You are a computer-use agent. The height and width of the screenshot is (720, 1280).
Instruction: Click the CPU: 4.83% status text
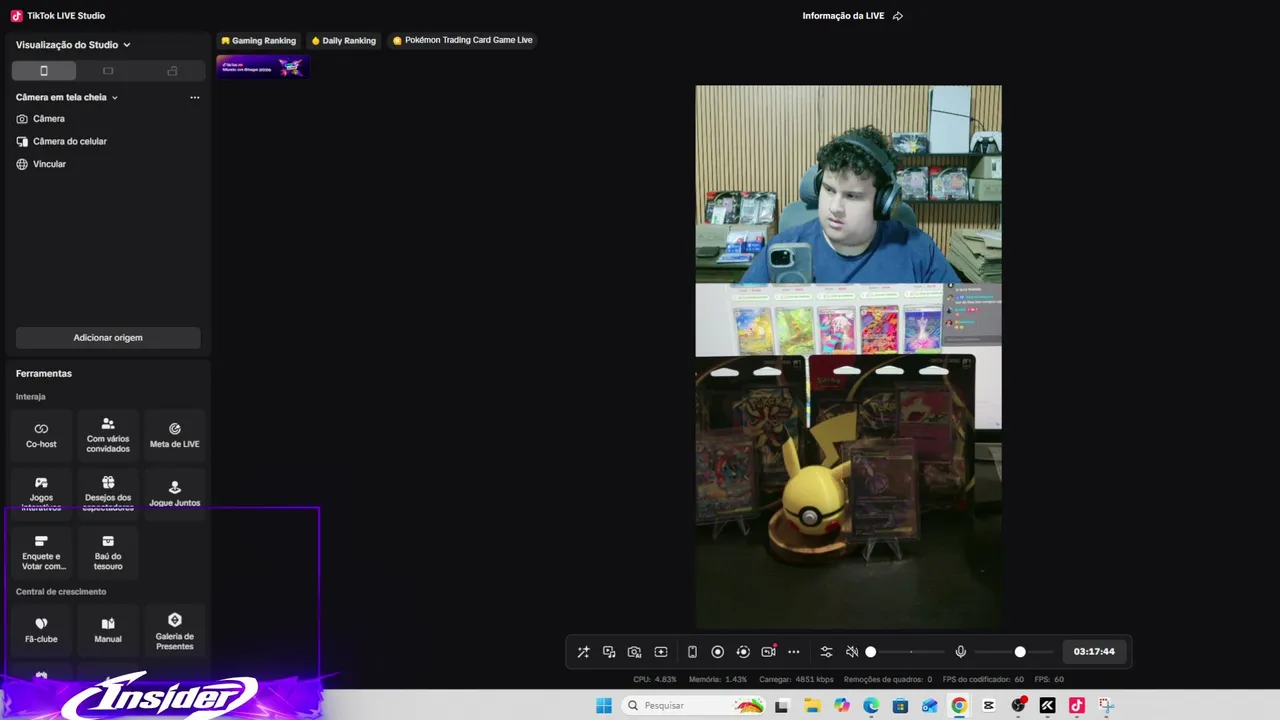(x=655, y=680)
